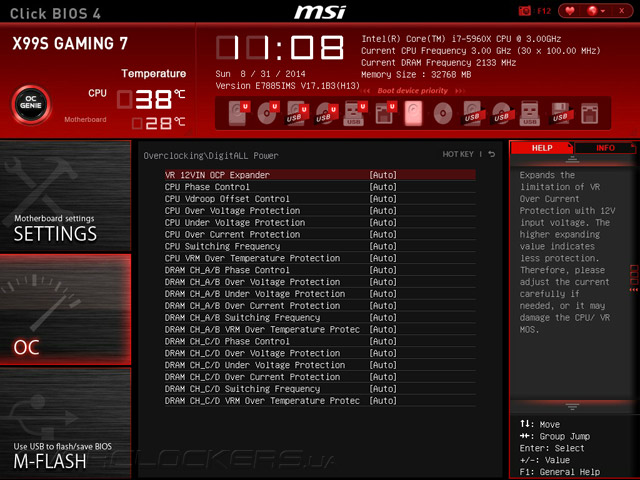Open CPU Phase Control Auto value
The height and width of the screenshot is (480, 640).
click(383, 187)
